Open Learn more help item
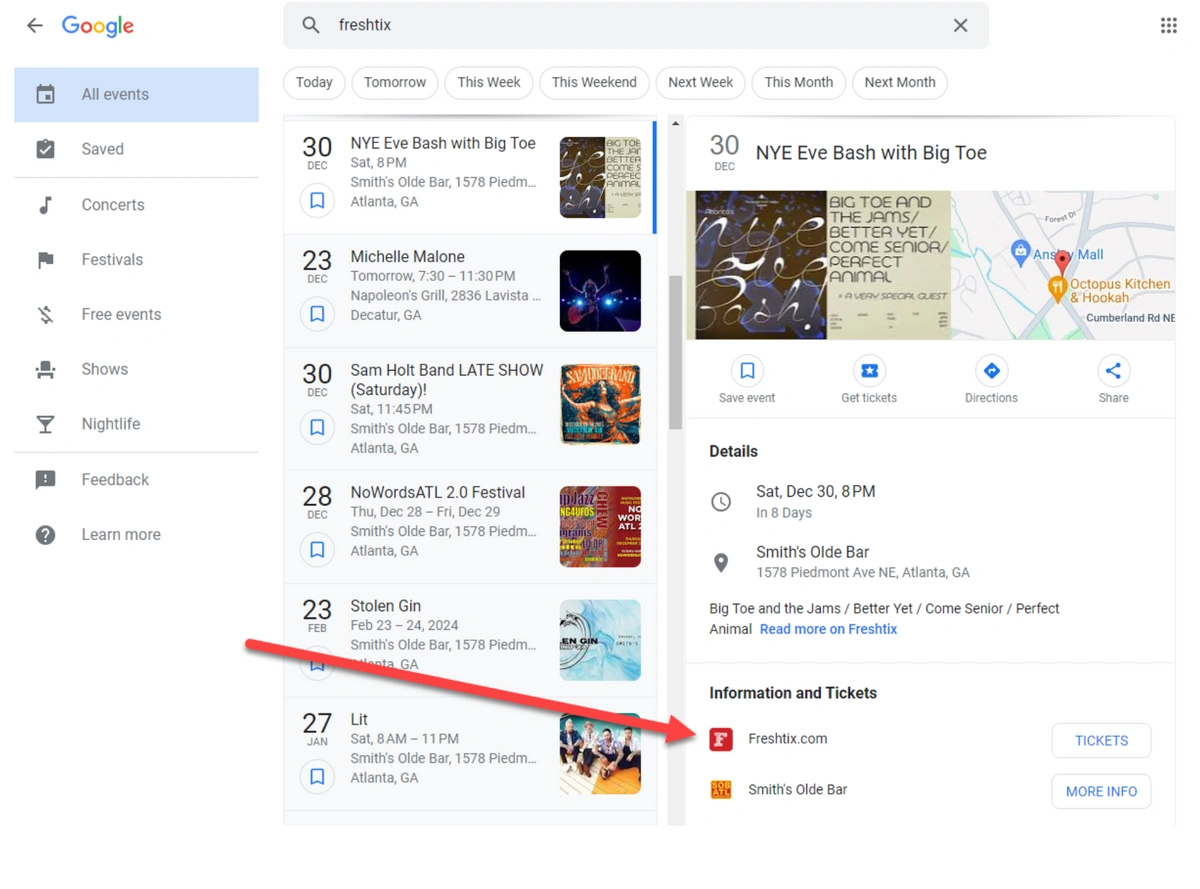The width and height of the screenshot is (1200, 889). (x=136, y=535)
